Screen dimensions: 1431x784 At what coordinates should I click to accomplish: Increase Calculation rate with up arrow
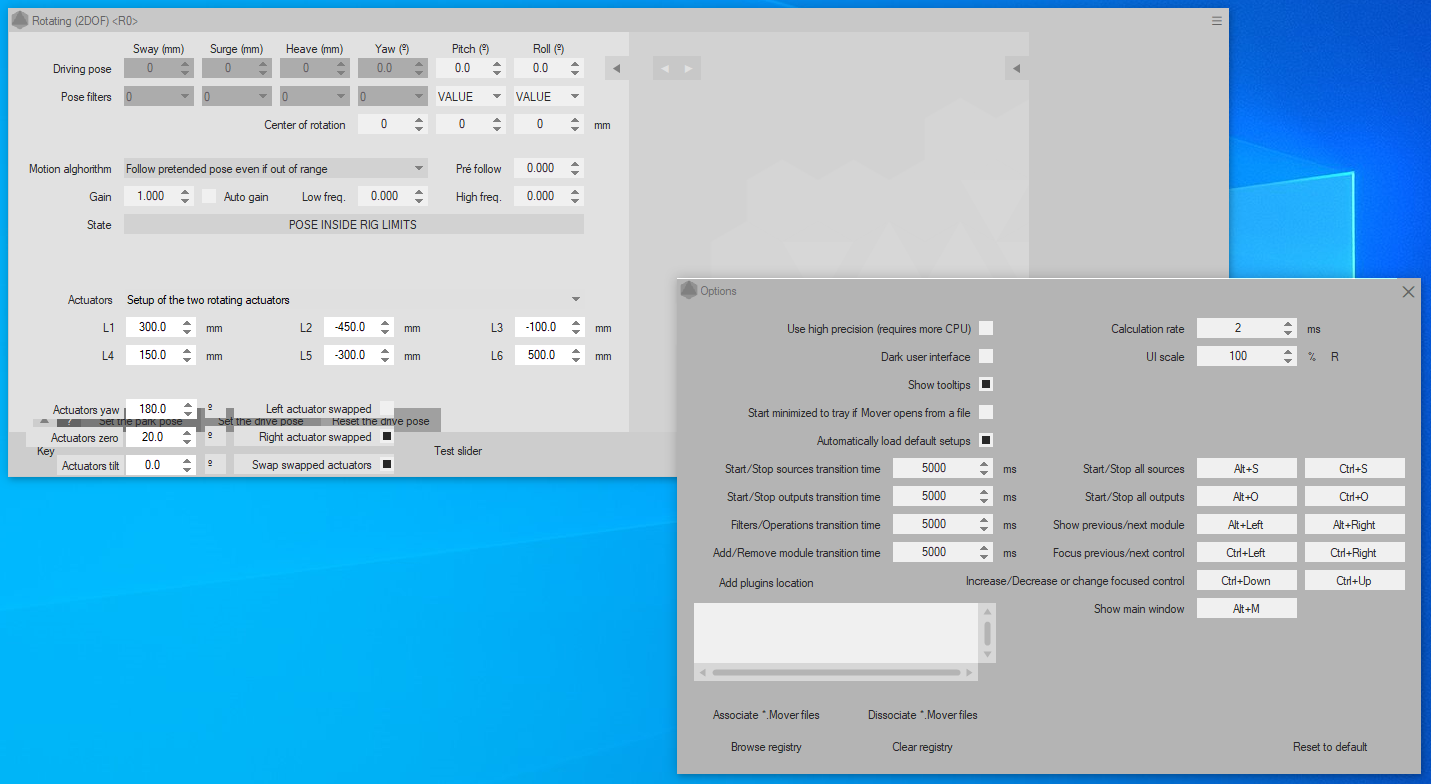(x=1288, y=324)
